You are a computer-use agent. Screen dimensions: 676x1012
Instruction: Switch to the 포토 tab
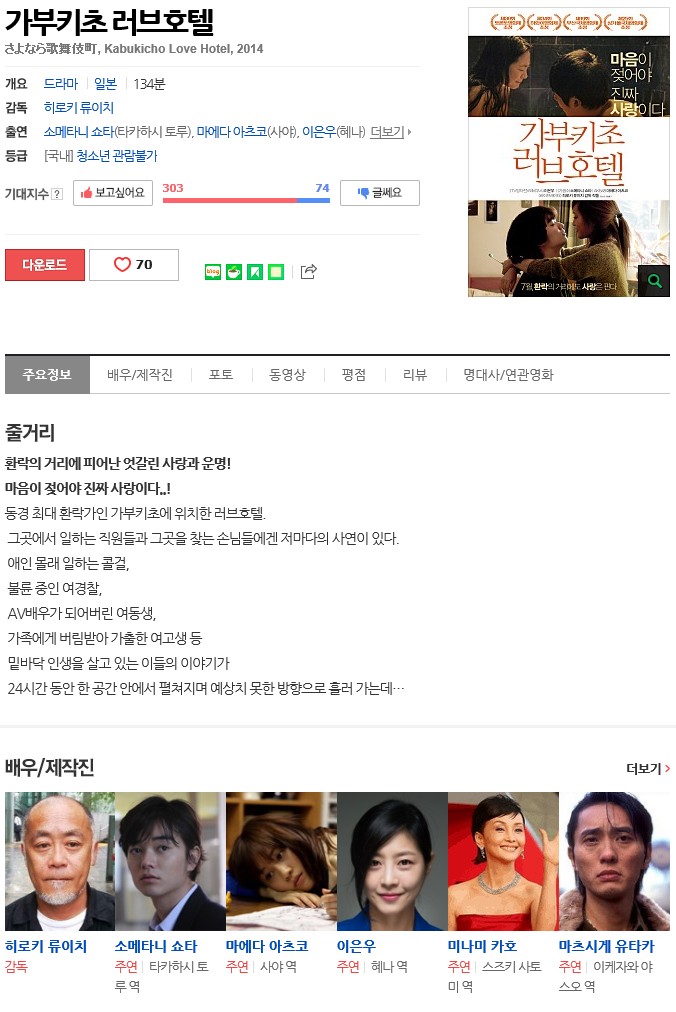[x=221, y=375]
